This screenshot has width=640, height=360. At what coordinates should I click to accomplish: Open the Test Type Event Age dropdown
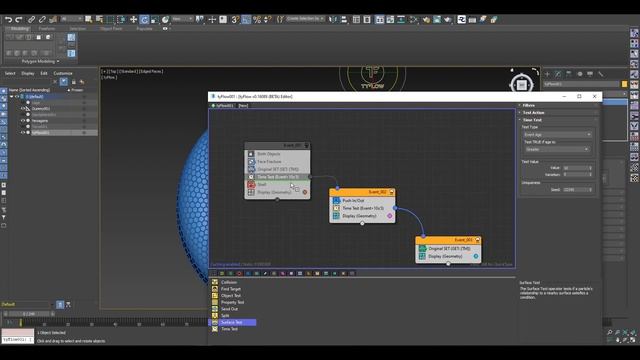tap(557, 135)
